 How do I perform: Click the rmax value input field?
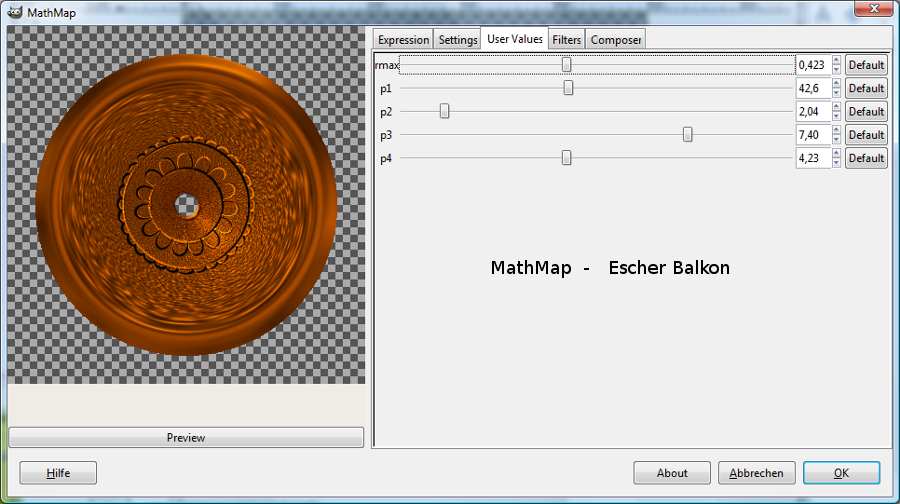pyautogui.click(x=812, y=65)
